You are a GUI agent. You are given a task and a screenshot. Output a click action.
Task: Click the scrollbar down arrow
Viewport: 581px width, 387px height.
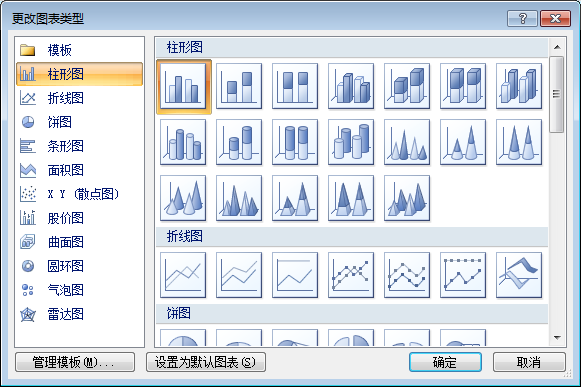click(x=557, y=337)
